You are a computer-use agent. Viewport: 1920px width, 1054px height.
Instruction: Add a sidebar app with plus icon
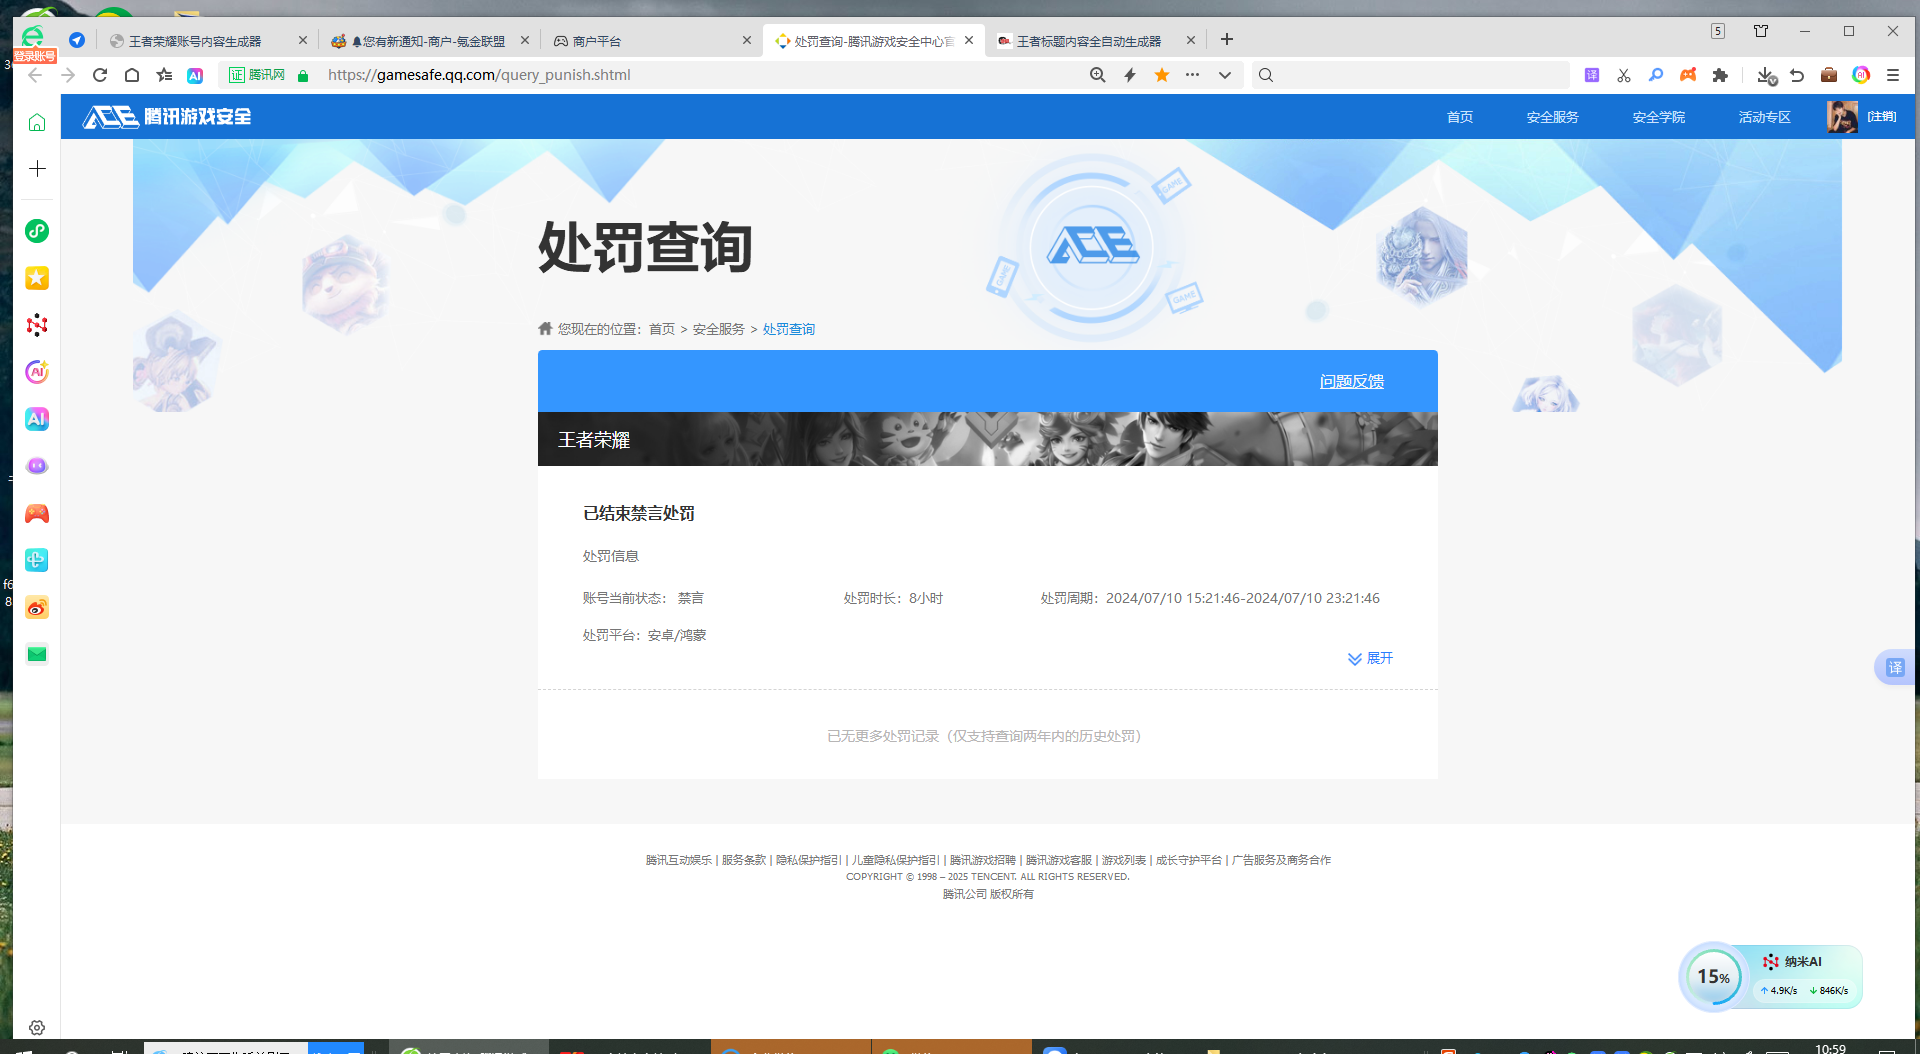(x=37, y=169)
